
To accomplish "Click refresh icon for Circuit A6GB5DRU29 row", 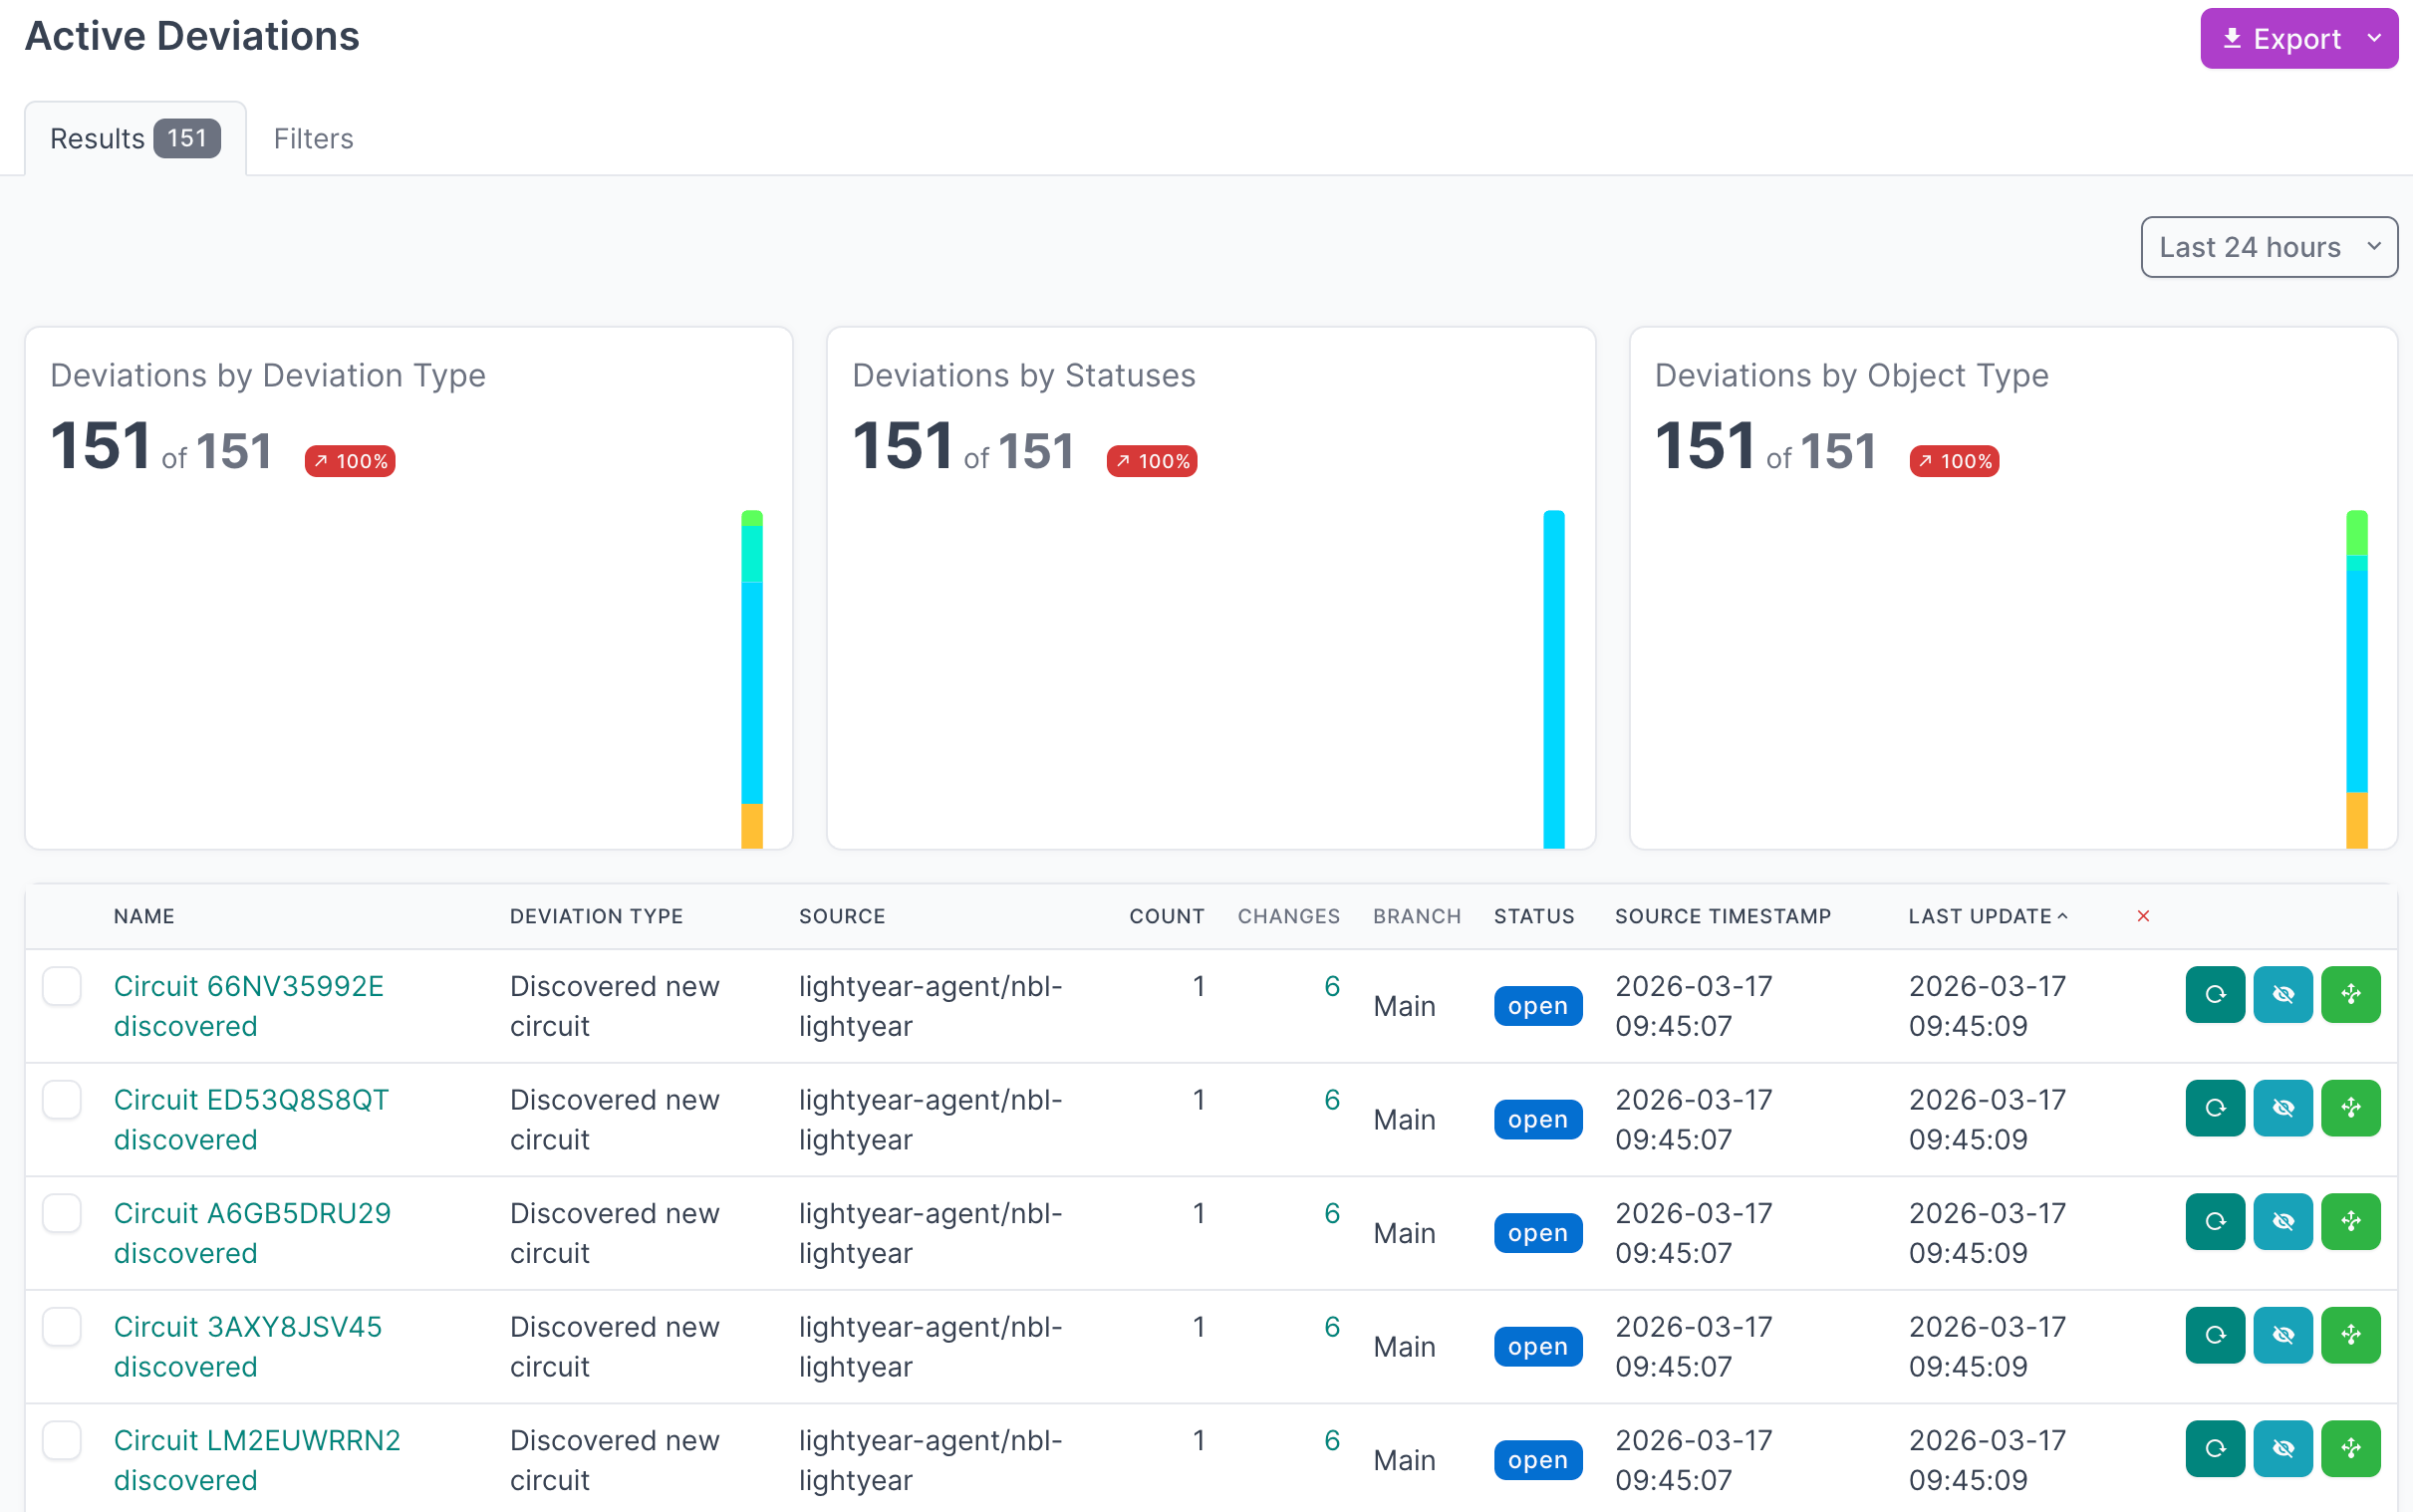I will tap(2214, 1221).
